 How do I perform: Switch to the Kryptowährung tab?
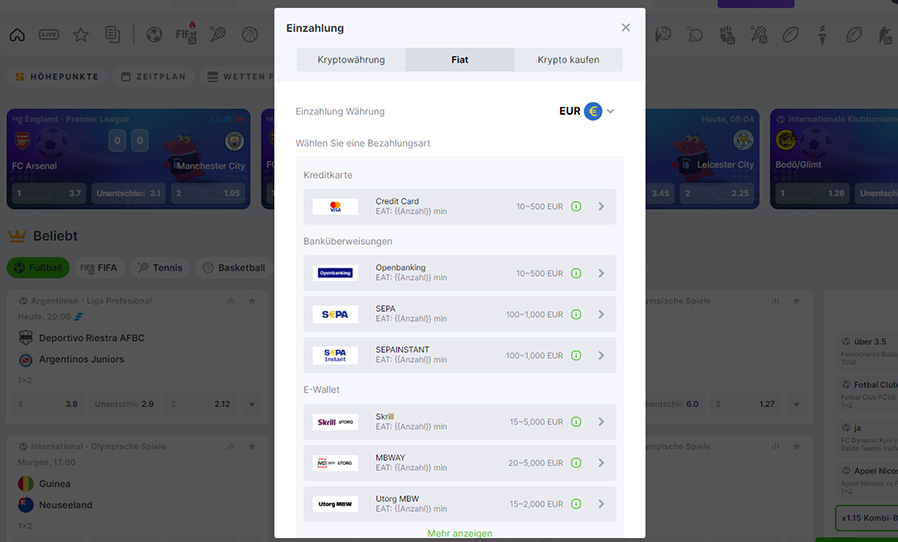[351, 60]
